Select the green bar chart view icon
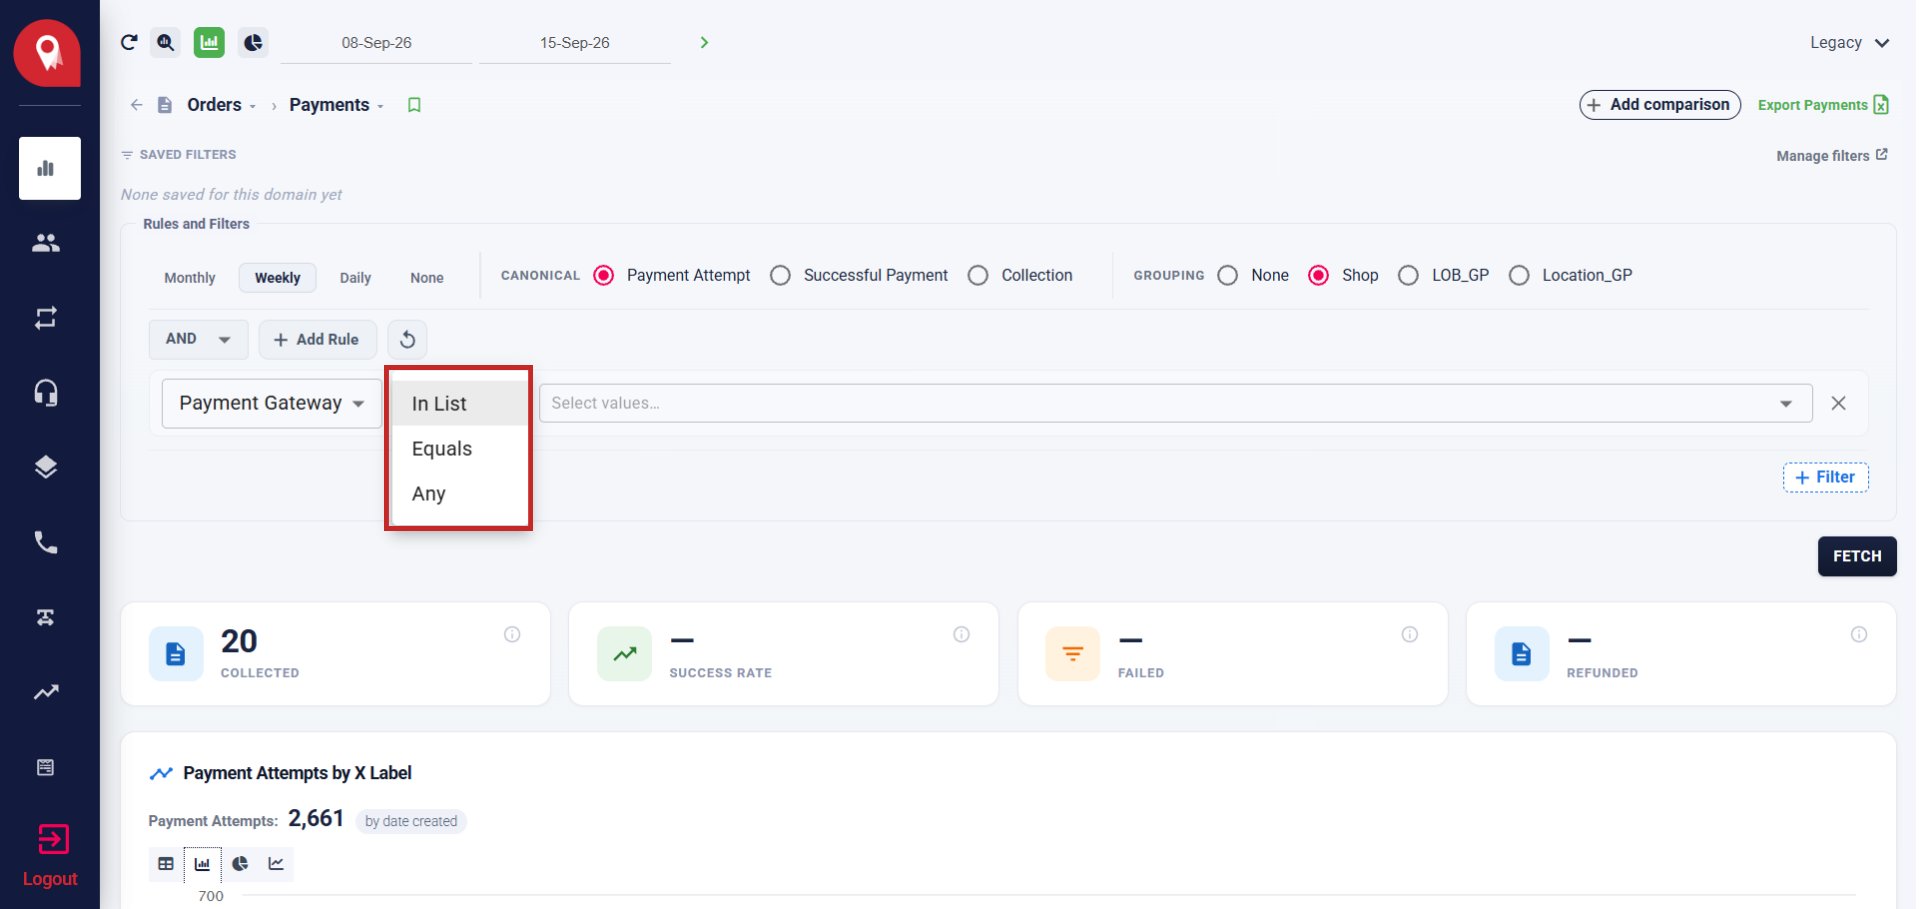This screenshot has height=909, width=1919. click(x=209, y=42)
